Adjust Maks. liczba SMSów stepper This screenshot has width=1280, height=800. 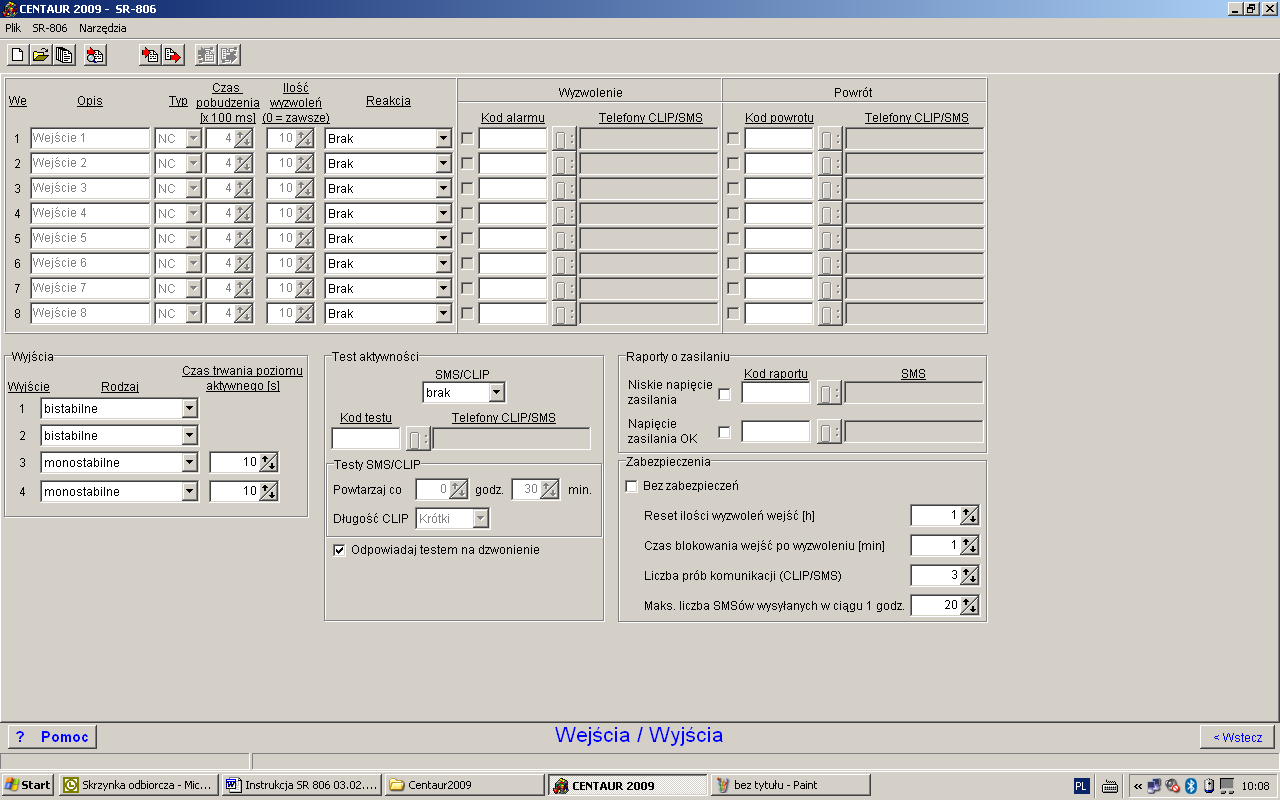(969, 606)
